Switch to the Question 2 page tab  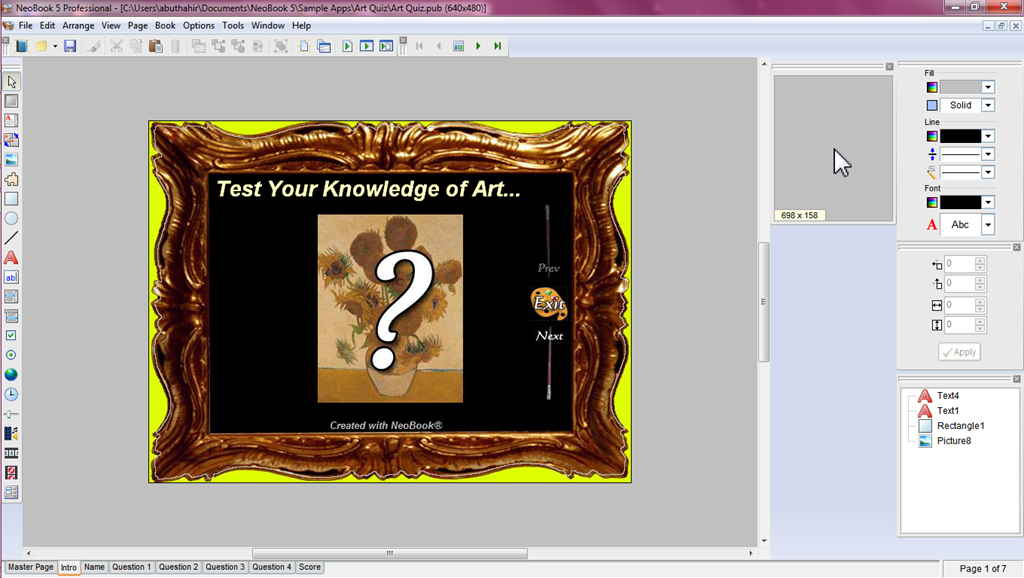click(x=178, y=567)
